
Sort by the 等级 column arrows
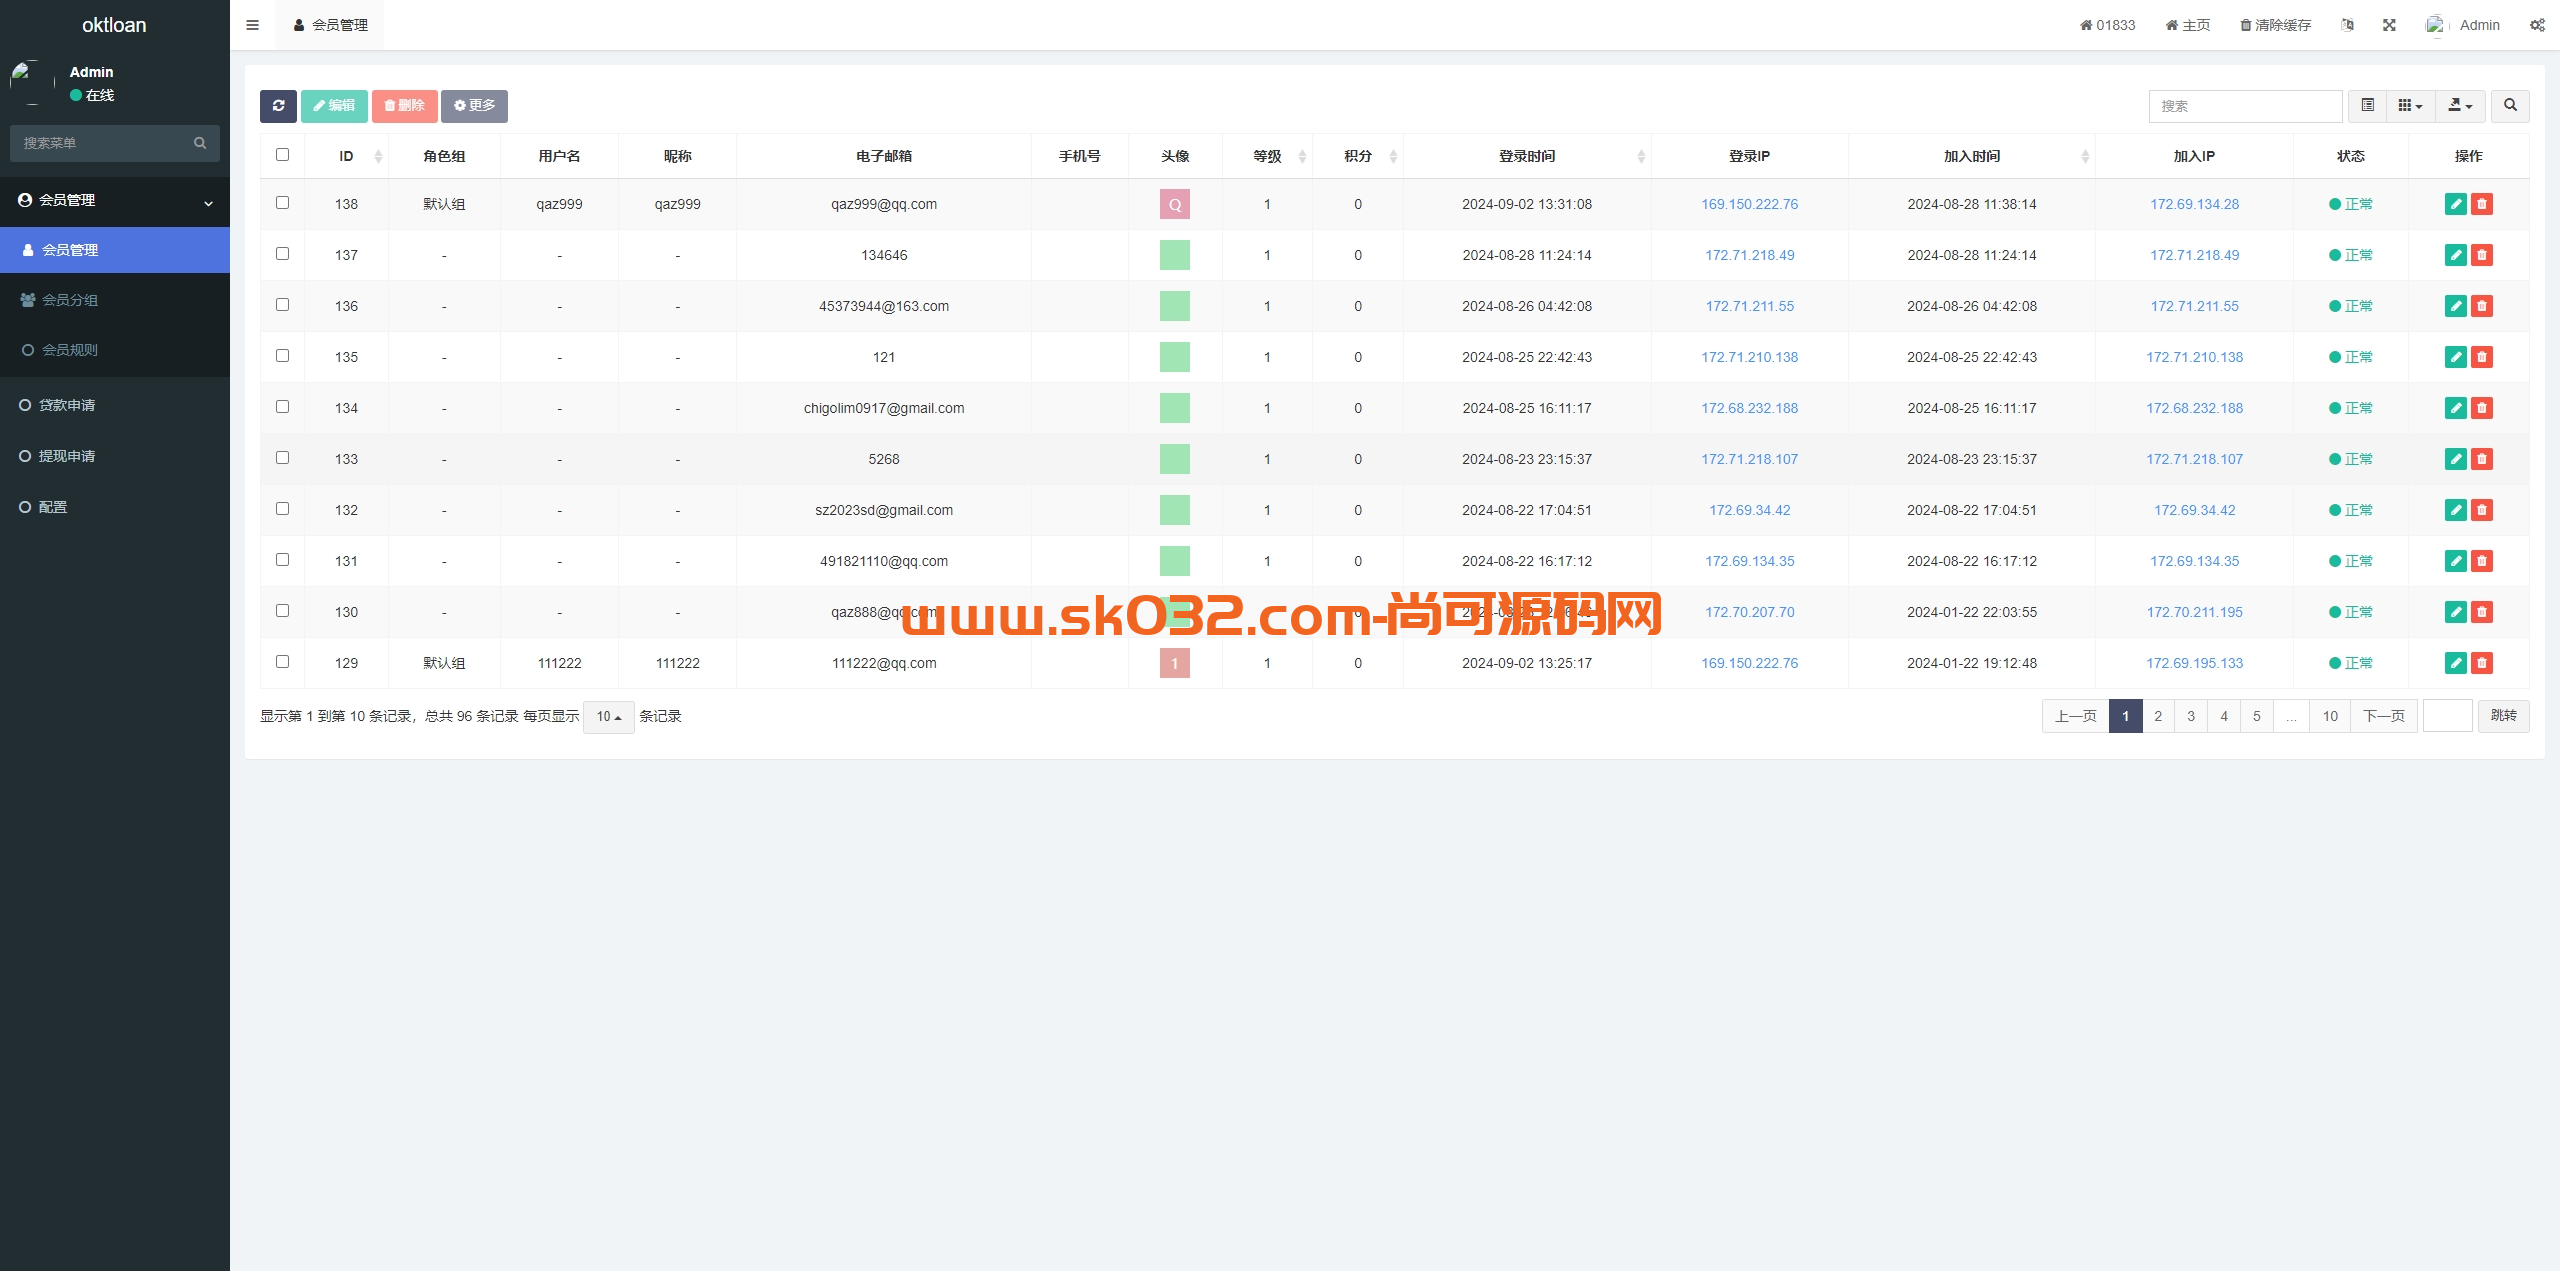coord(1302,156)
